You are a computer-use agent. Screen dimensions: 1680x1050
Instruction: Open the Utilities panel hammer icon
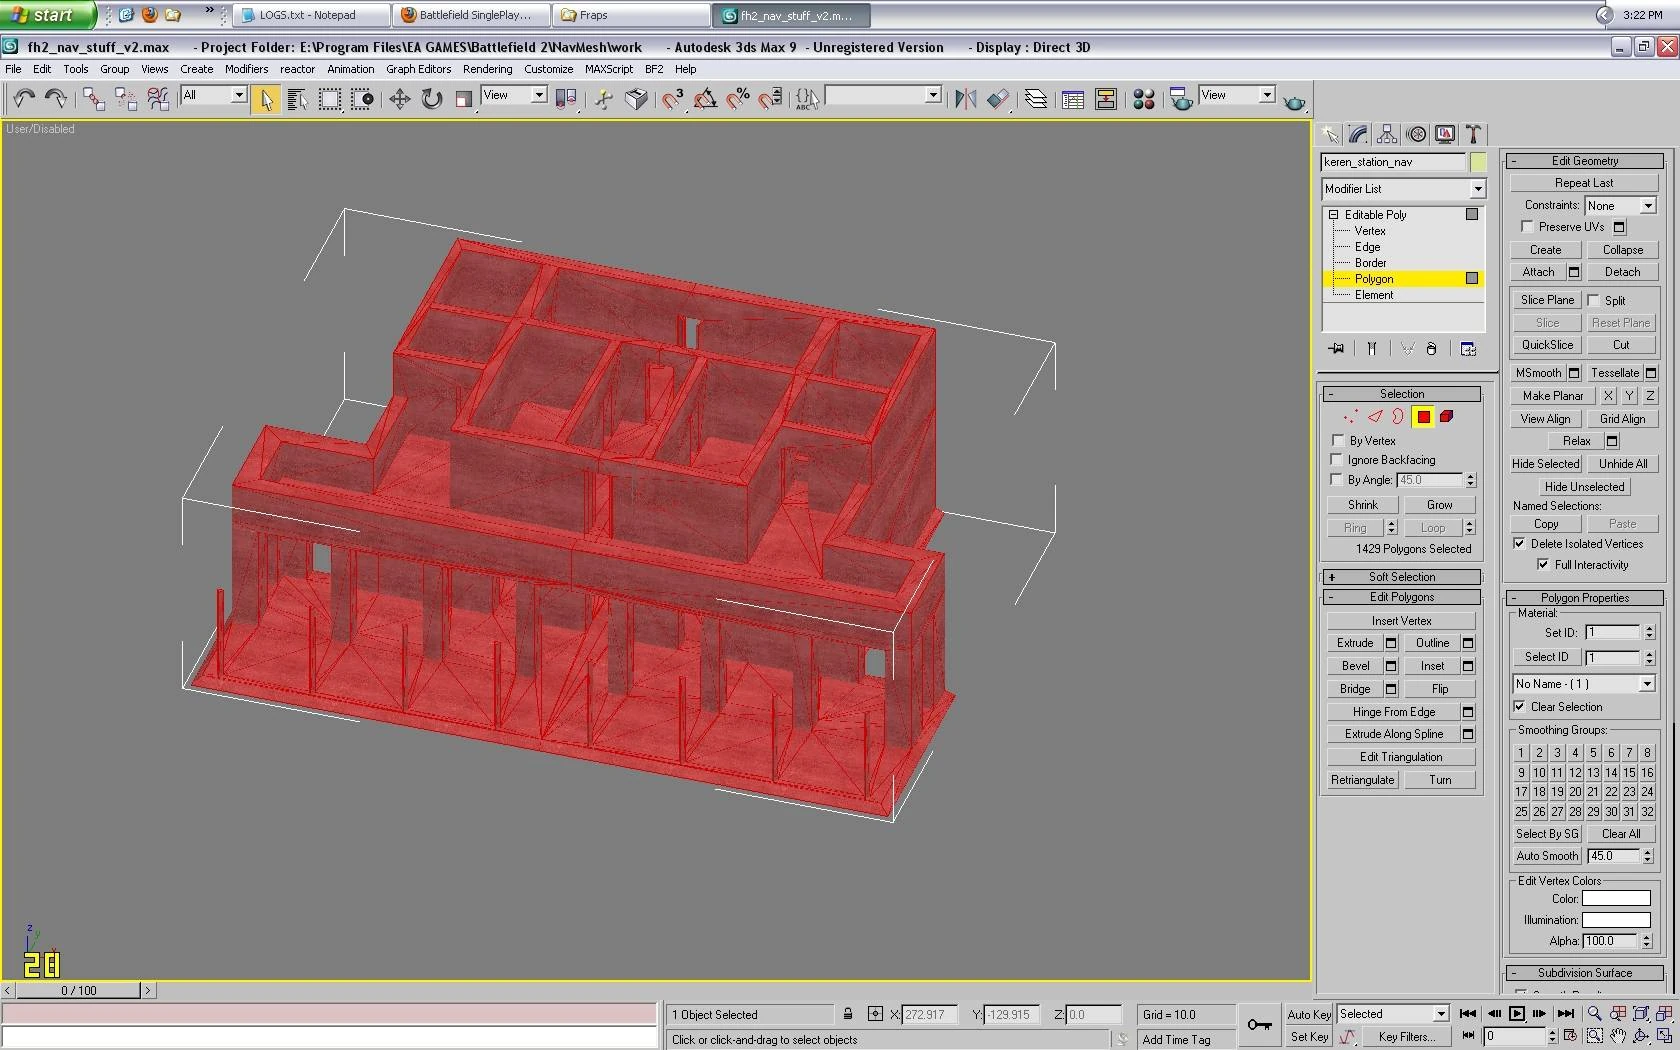tap(1473, 135)
